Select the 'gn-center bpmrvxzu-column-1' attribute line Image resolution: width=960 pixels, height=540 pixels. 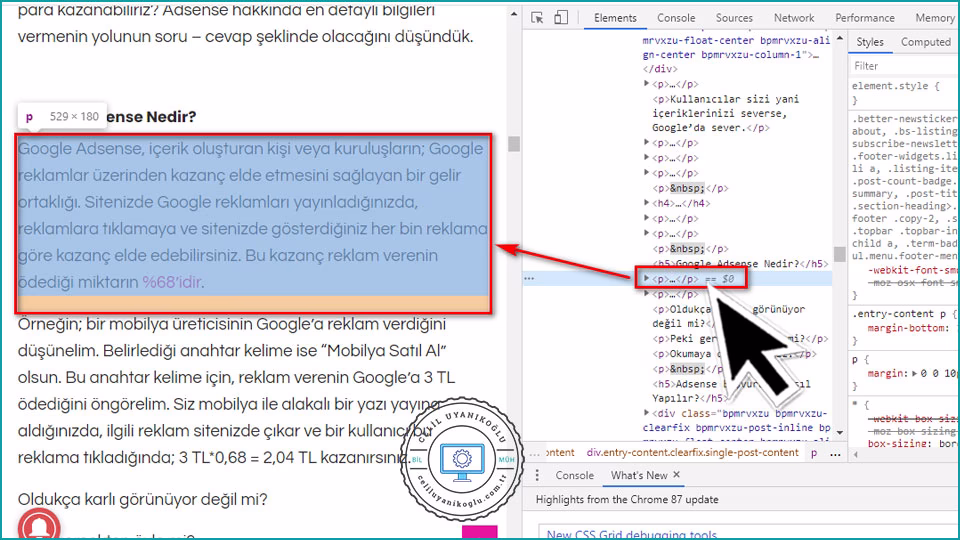(x=730, y=54)
